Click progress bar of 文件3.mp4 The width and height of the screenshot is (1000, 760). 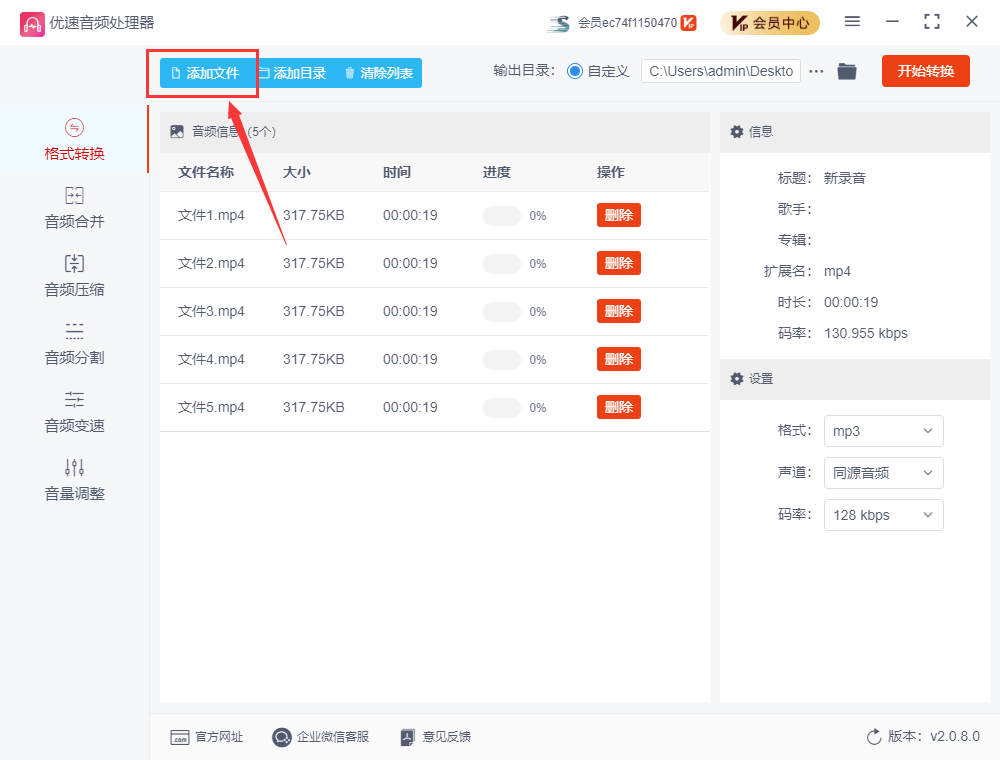pos(502,312)
